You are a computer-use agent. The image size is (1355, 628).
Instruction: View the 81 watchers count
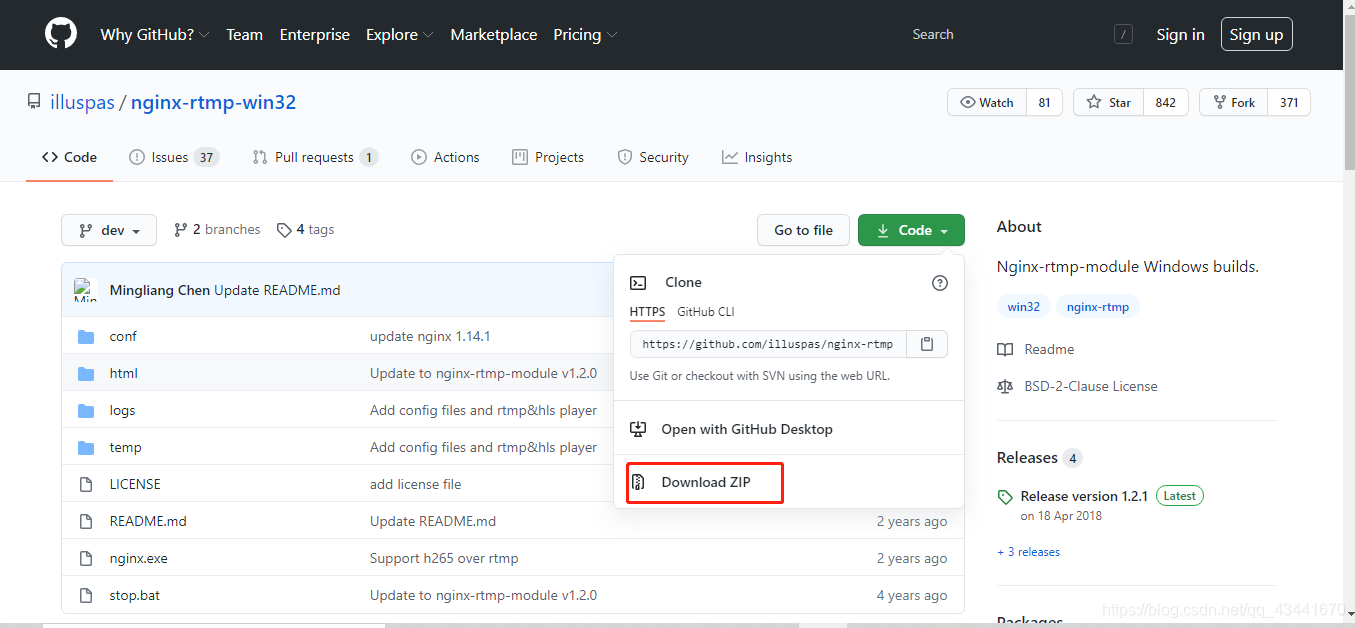(x=1044, y=102)
